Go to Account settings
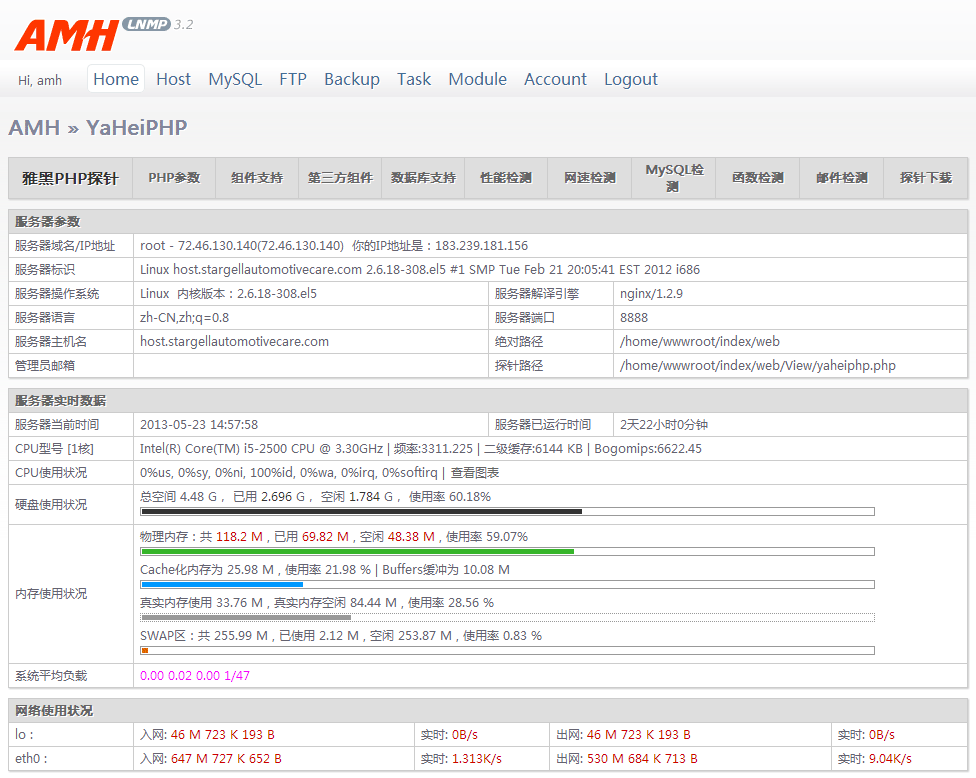976x778 pixels. (555, 79)
